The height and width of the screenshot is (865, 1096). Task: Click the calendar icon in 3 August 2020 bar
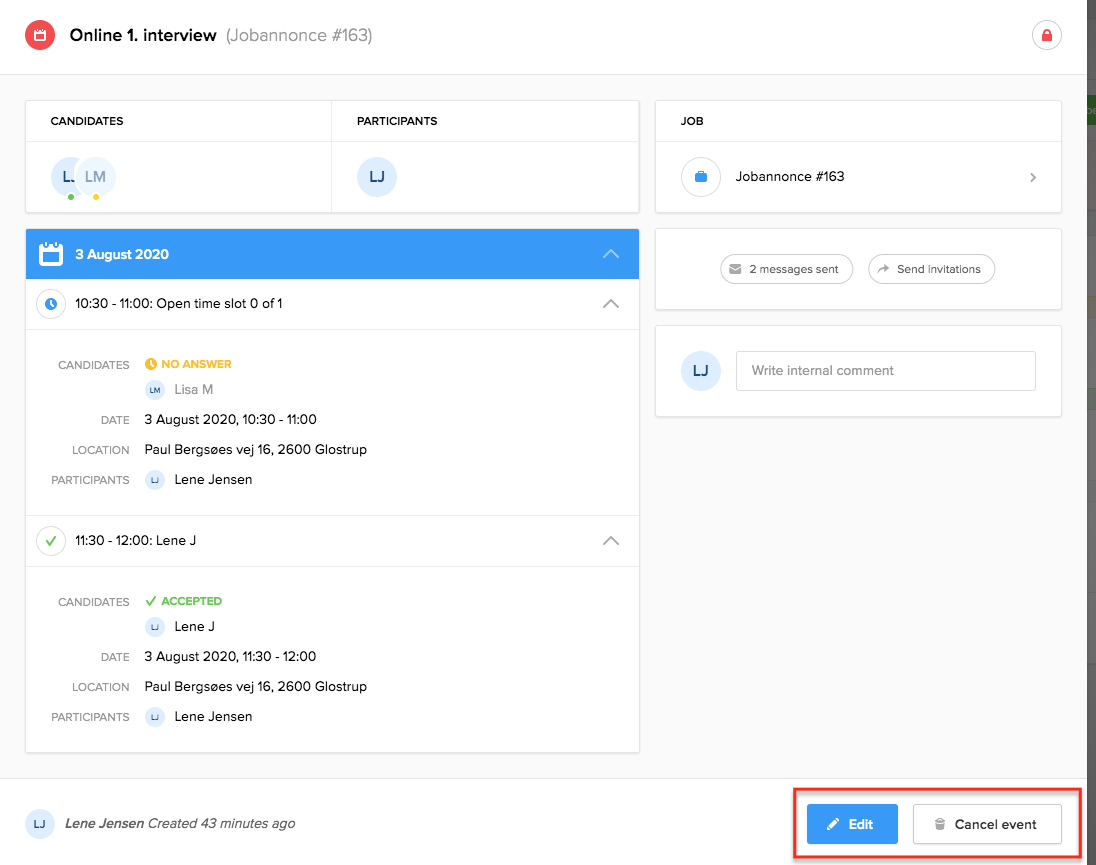coord(51,254)
